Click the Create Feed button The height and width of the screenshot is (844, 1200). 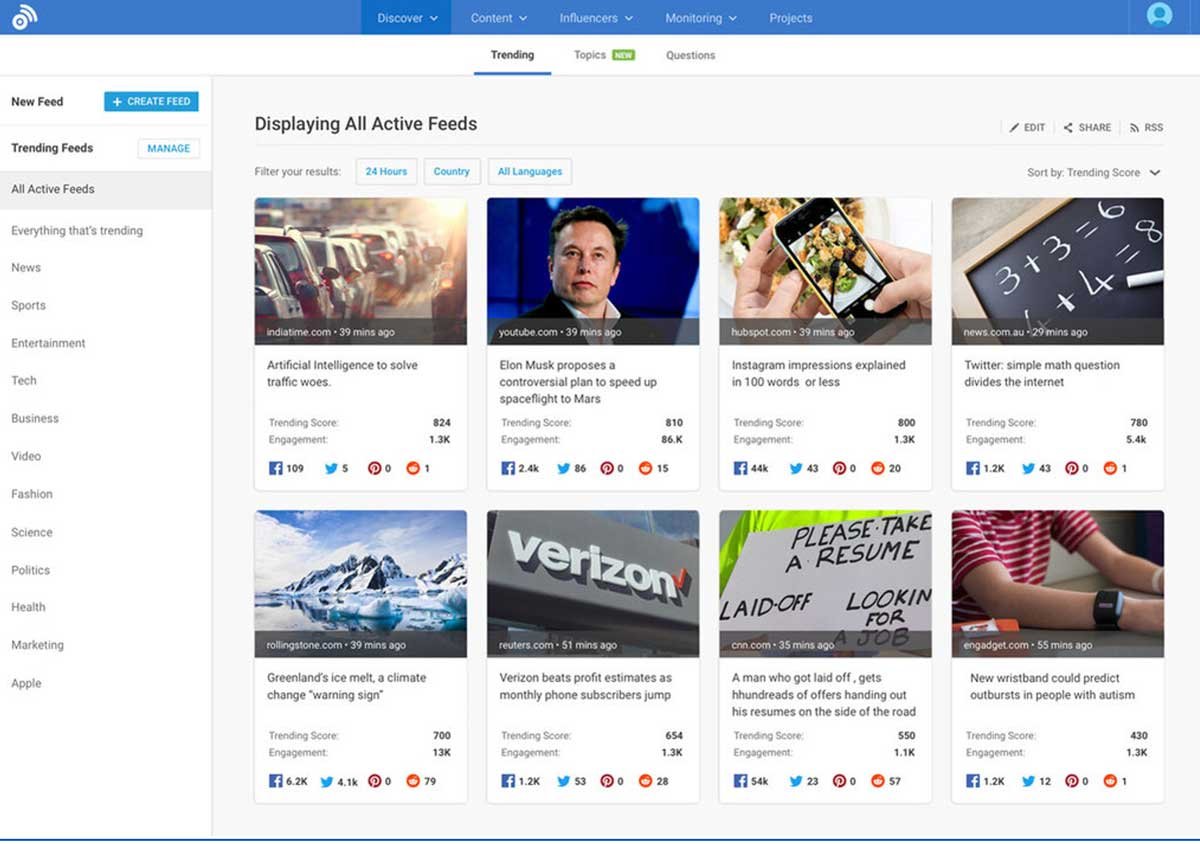pyautogui.click(x=151, y=101)
